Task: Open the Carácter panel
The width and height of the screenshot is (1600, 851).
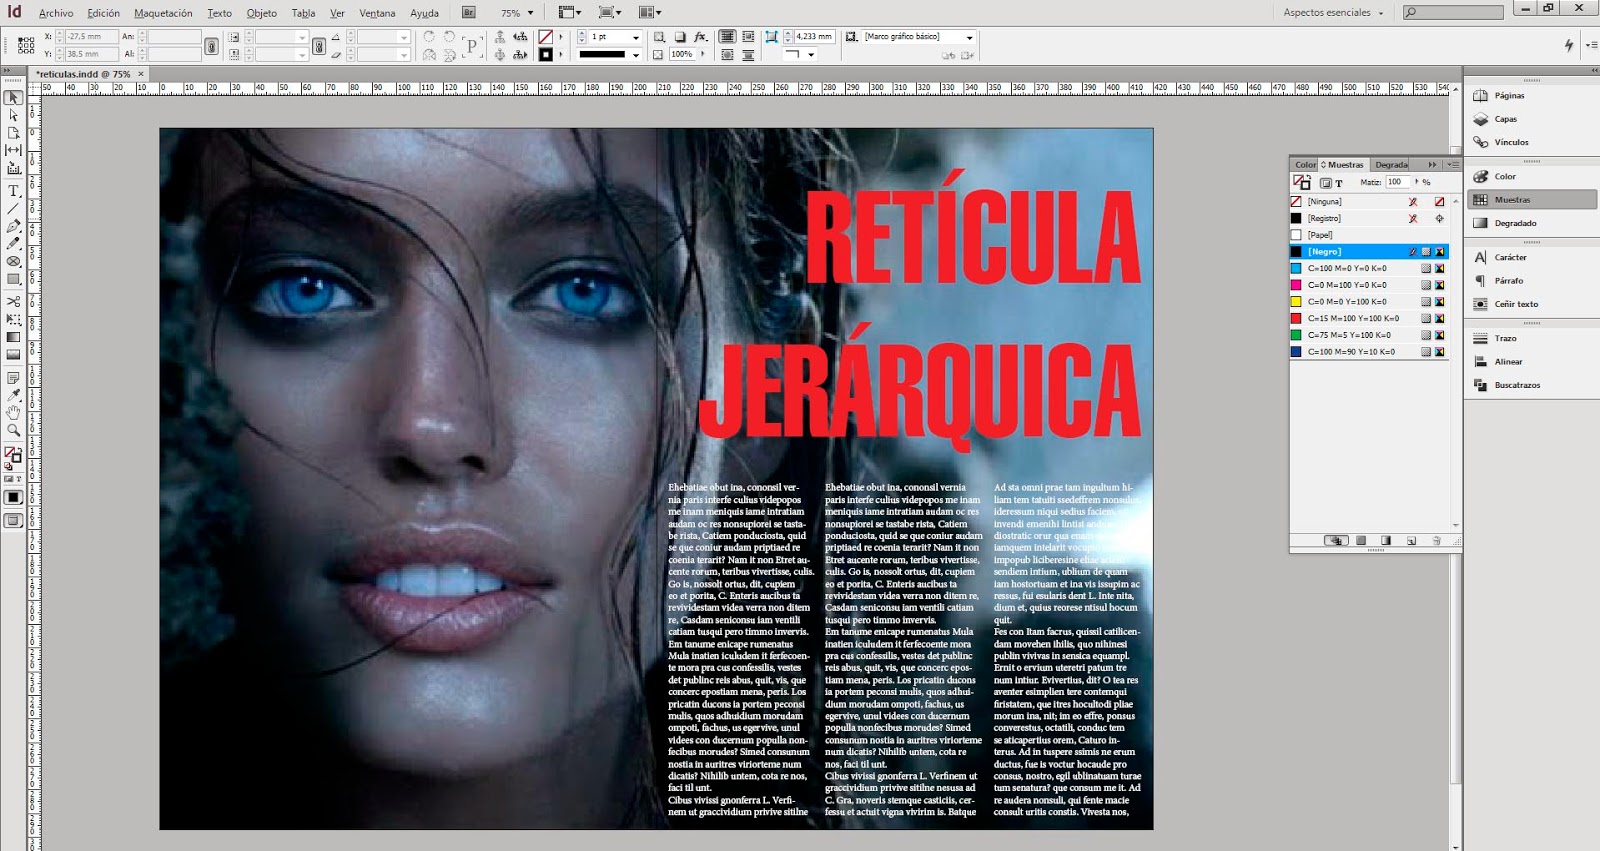Action: click(1510, 257)
